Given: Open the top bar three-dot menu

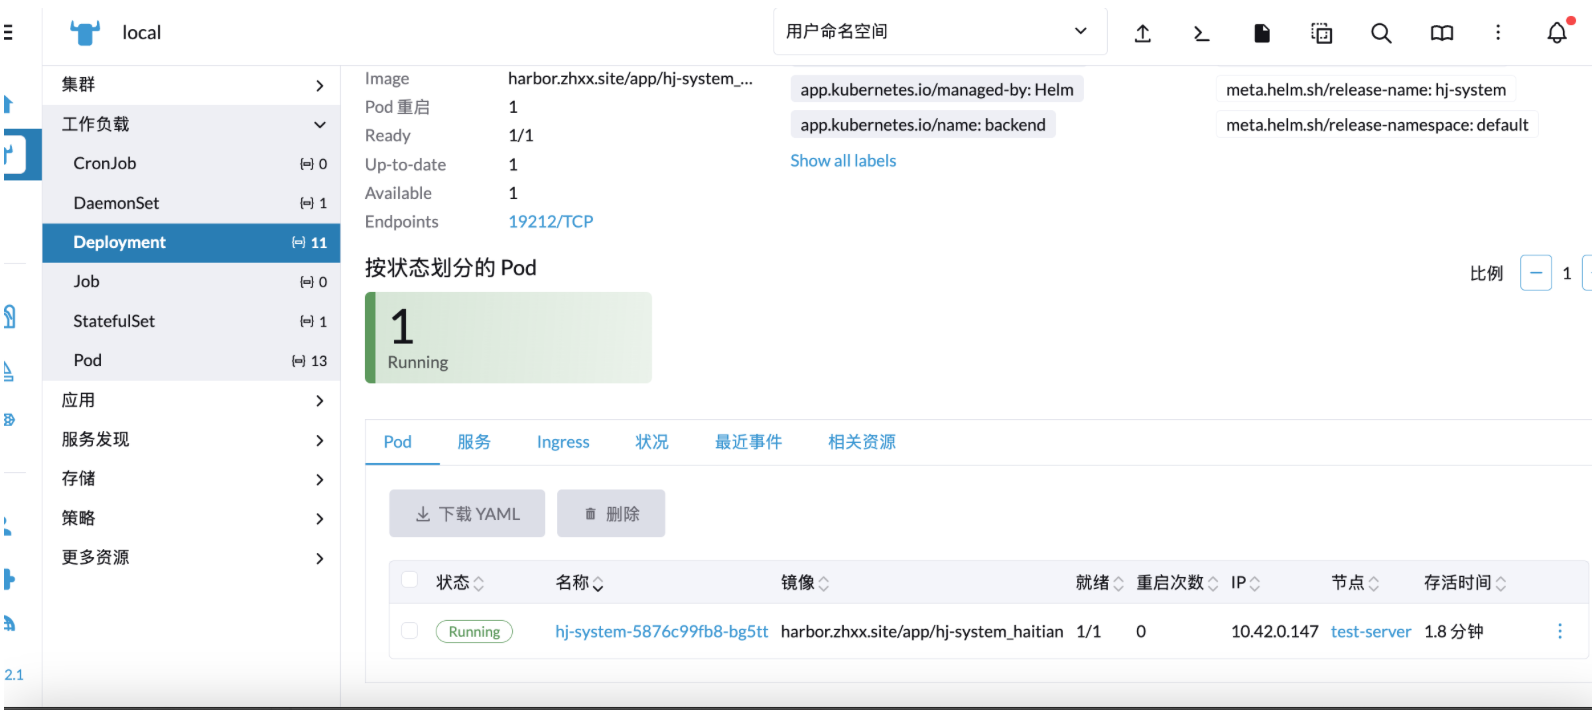Looking at the screenshot, I should point(1498,33).
